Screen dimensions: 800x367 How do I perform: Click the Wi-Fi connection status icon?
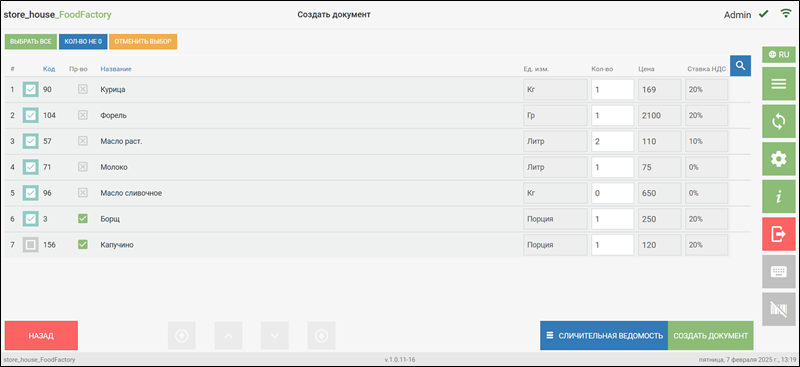tap(786, 14)
